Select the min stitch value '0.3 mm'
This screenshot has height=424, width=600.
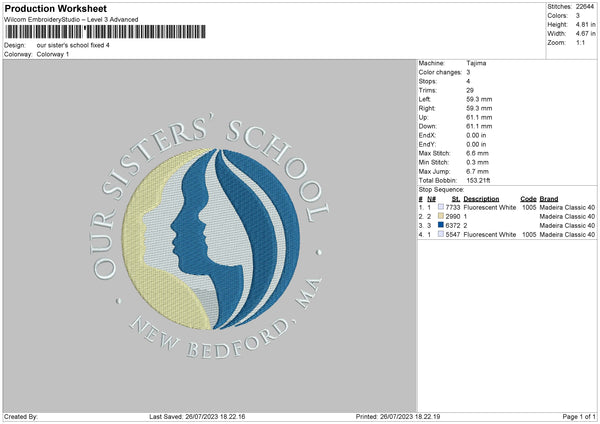(x=477, y=162)
